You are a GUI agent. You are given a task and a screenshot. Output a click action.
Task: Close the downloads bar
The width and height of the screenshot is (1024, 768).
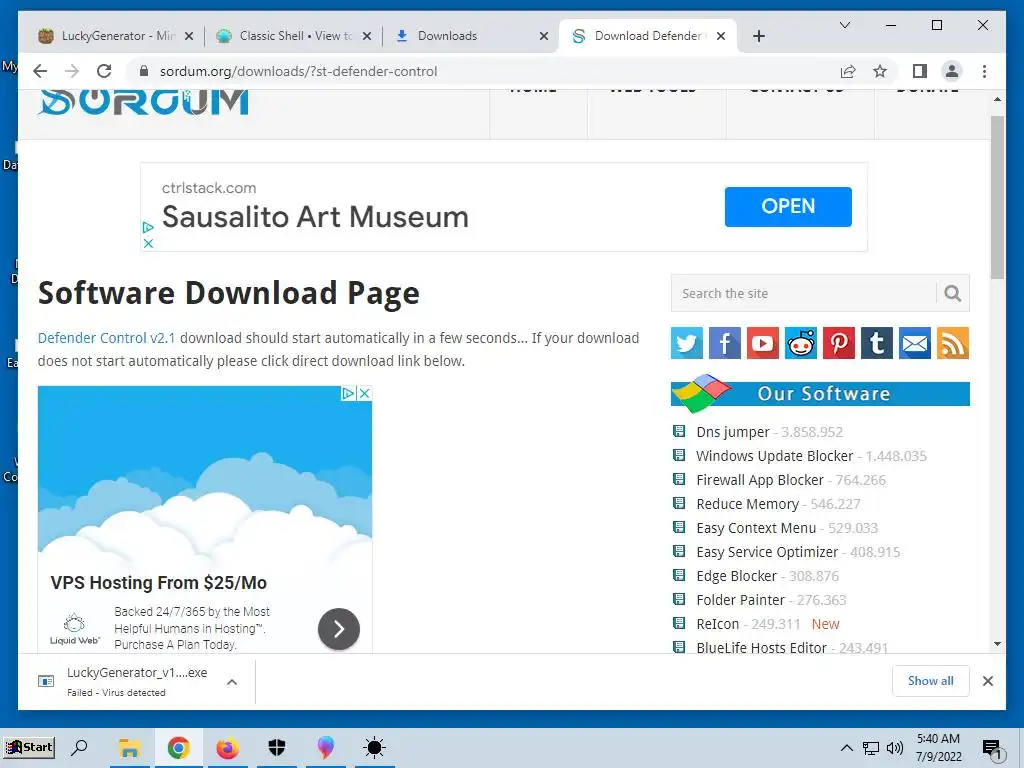pyautogui.click(x=987, y=680)
